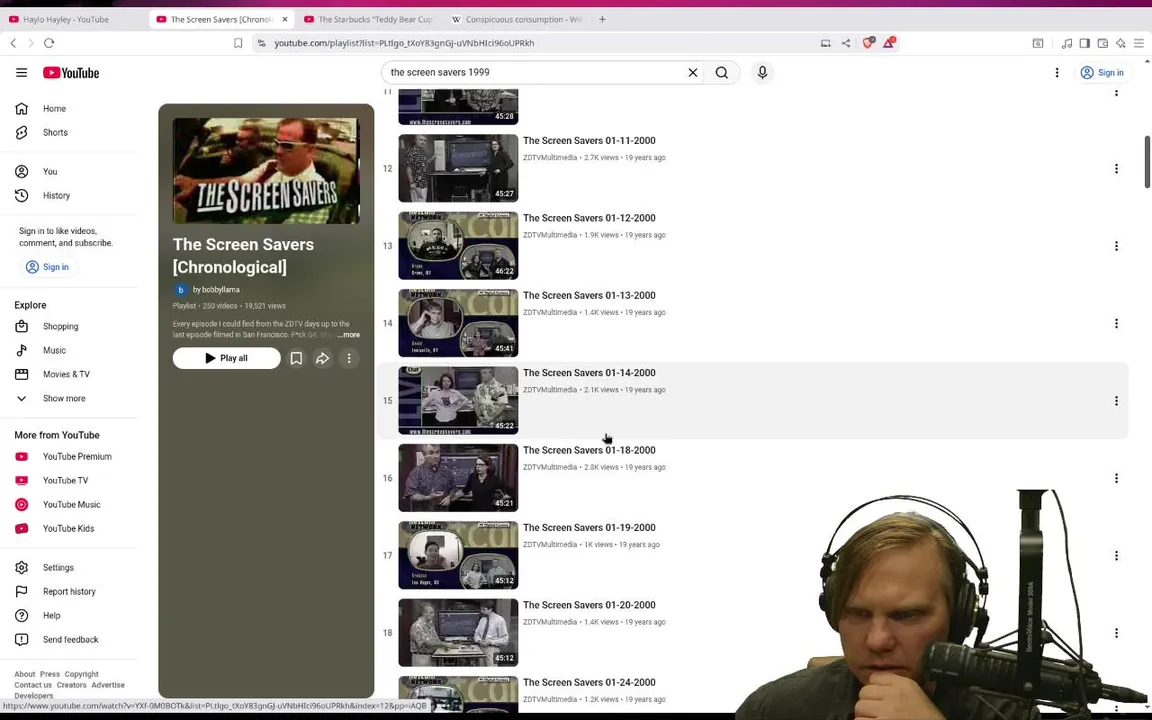Open bobbyllama channel link
The width and height of the screenshot is (1152, 720).
[x=216, y=290]
